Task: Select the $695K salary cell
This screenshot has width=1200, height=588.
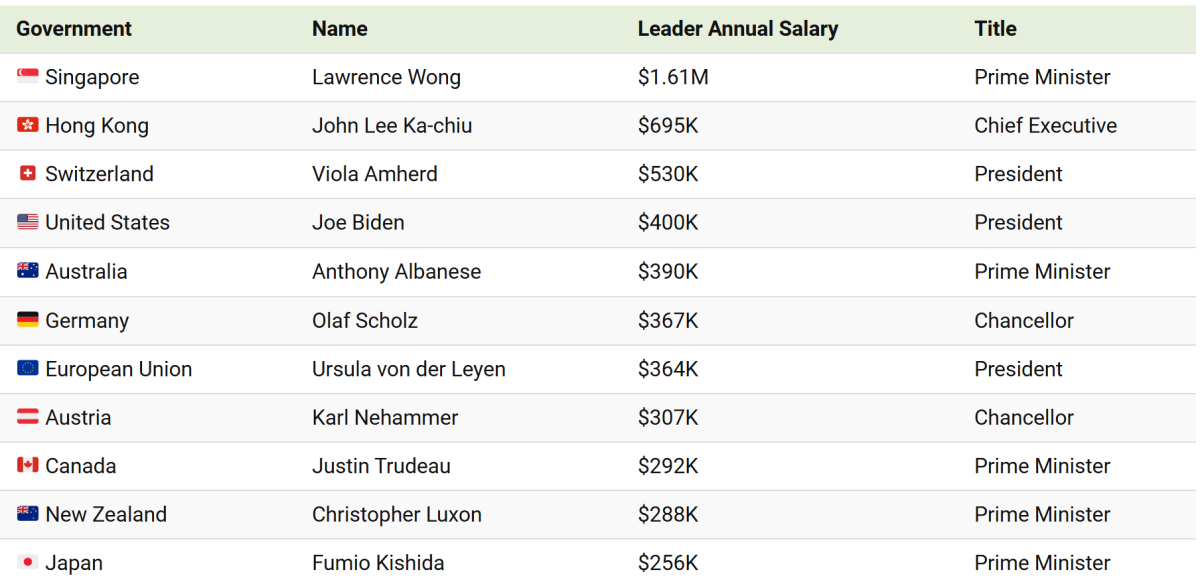Action: 668,126
